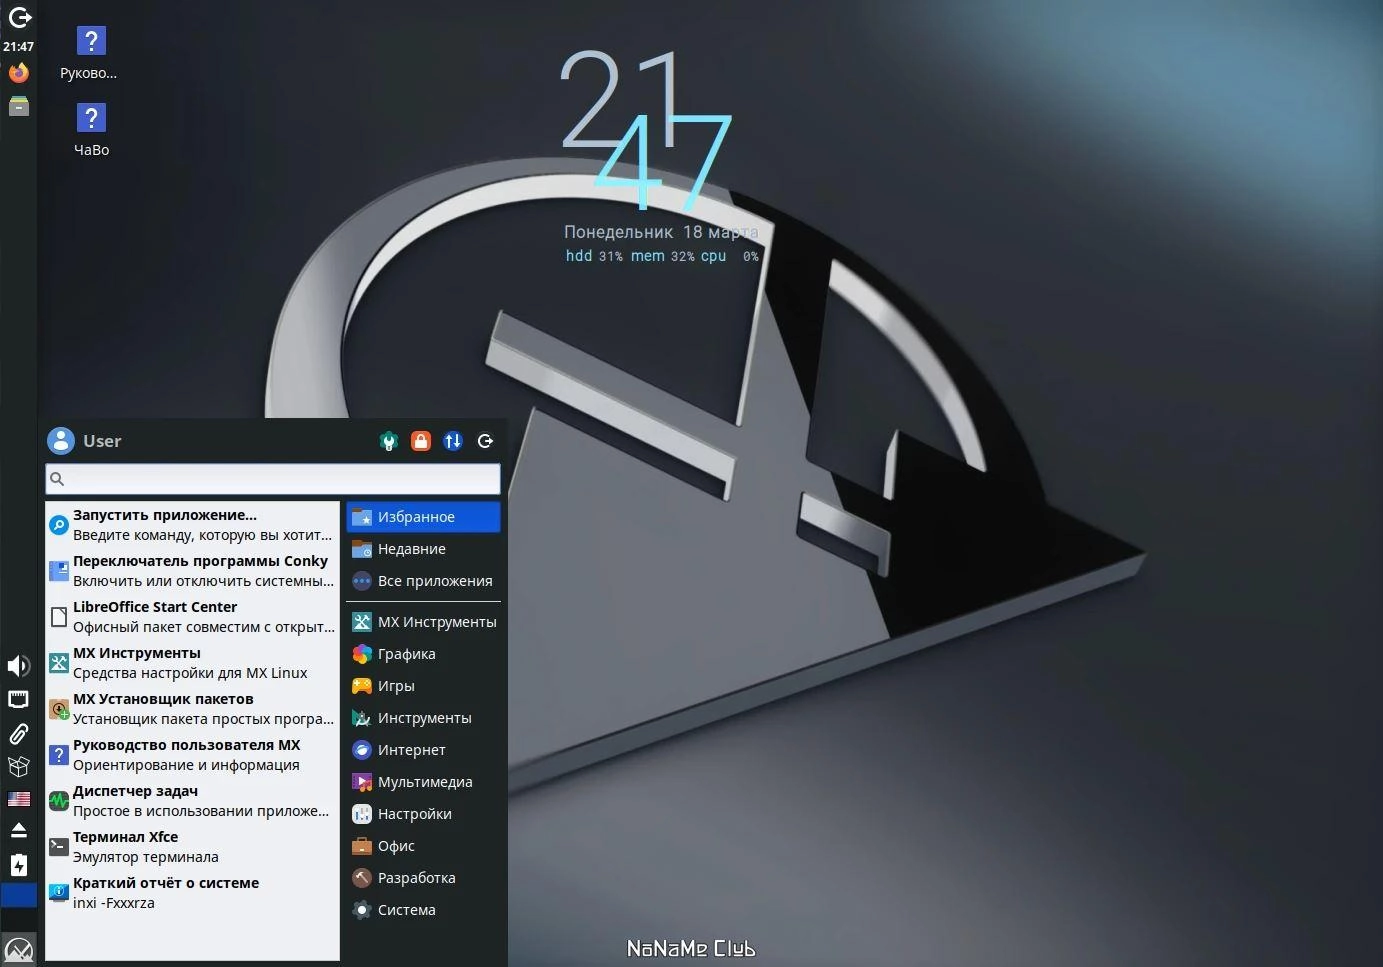
Task: Select the Настройки category
Action: [423, 814]
